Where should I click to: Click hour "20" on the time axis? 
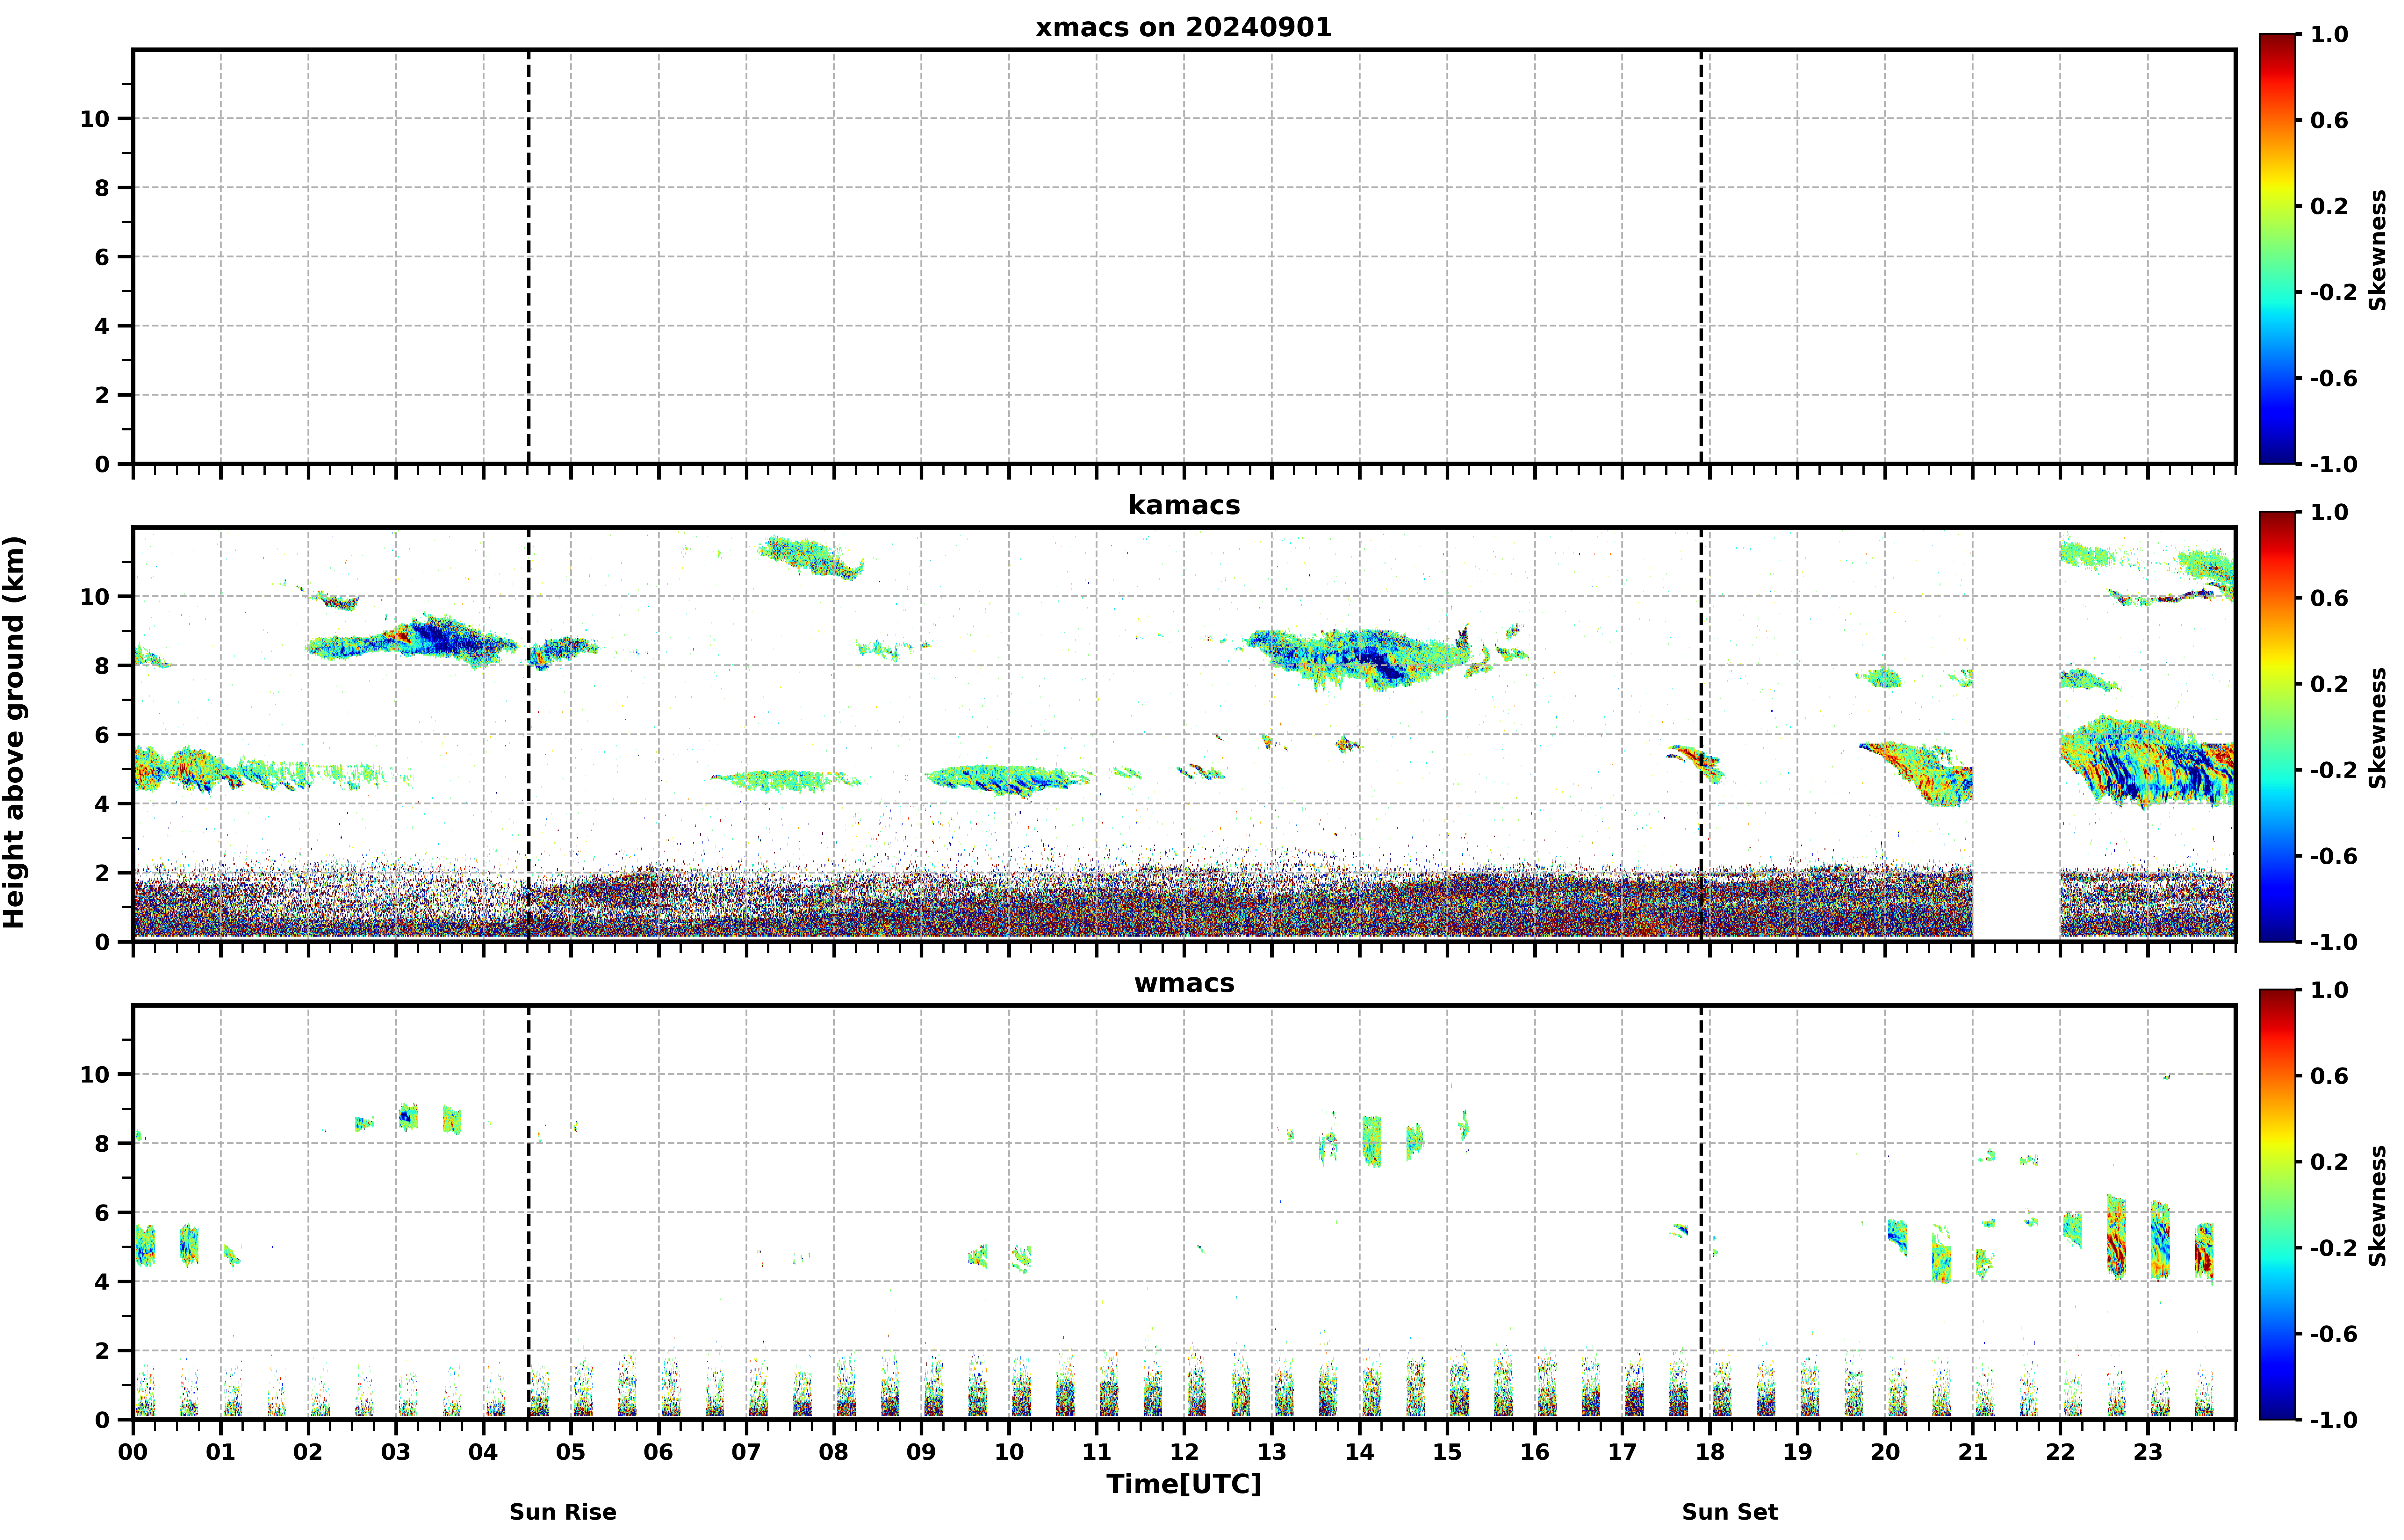click(x=1885, y=1452)
